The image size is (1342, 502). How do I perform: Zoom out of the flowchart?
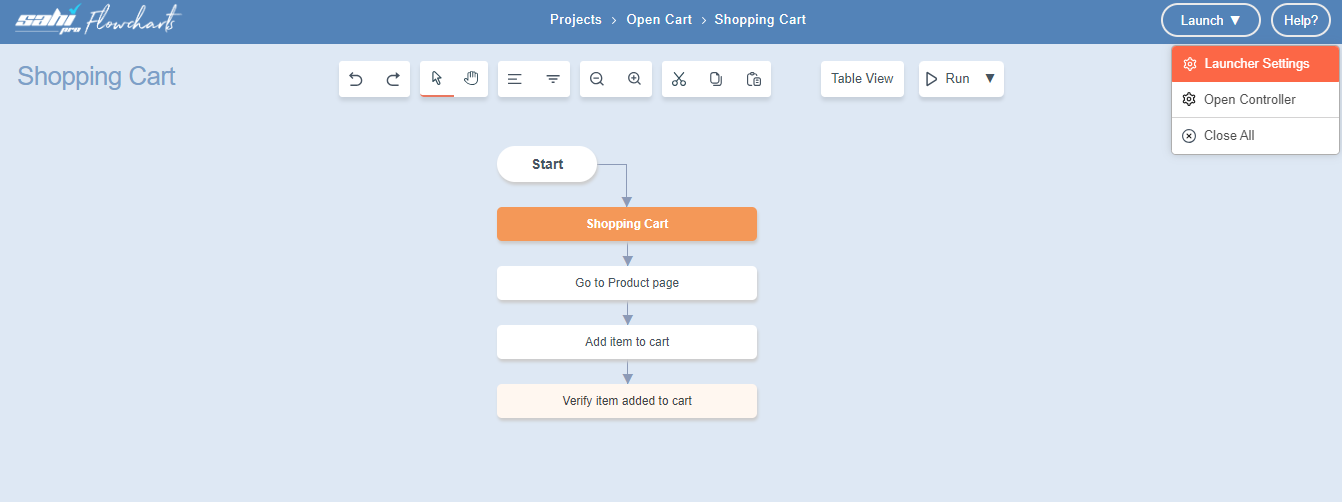coord(597,79)
